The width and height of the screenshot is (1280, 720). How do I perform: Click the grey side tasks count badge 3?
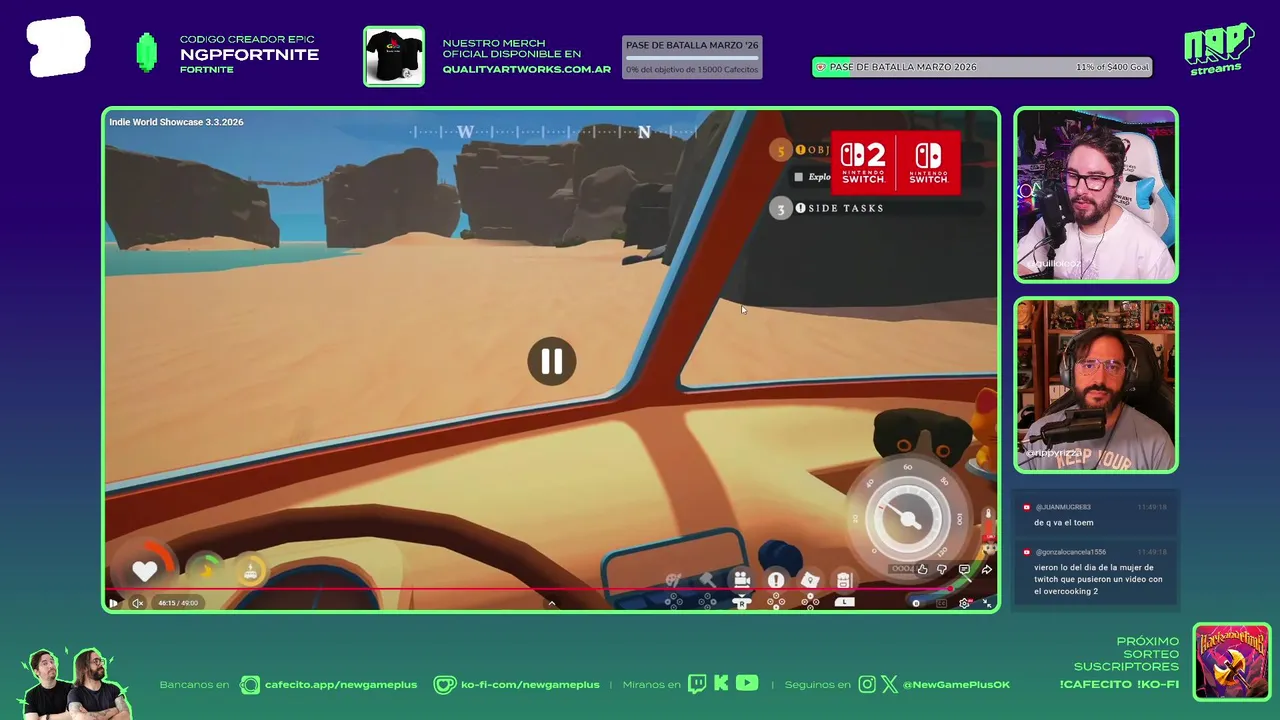pyautogui.click(x=780, y=208)
